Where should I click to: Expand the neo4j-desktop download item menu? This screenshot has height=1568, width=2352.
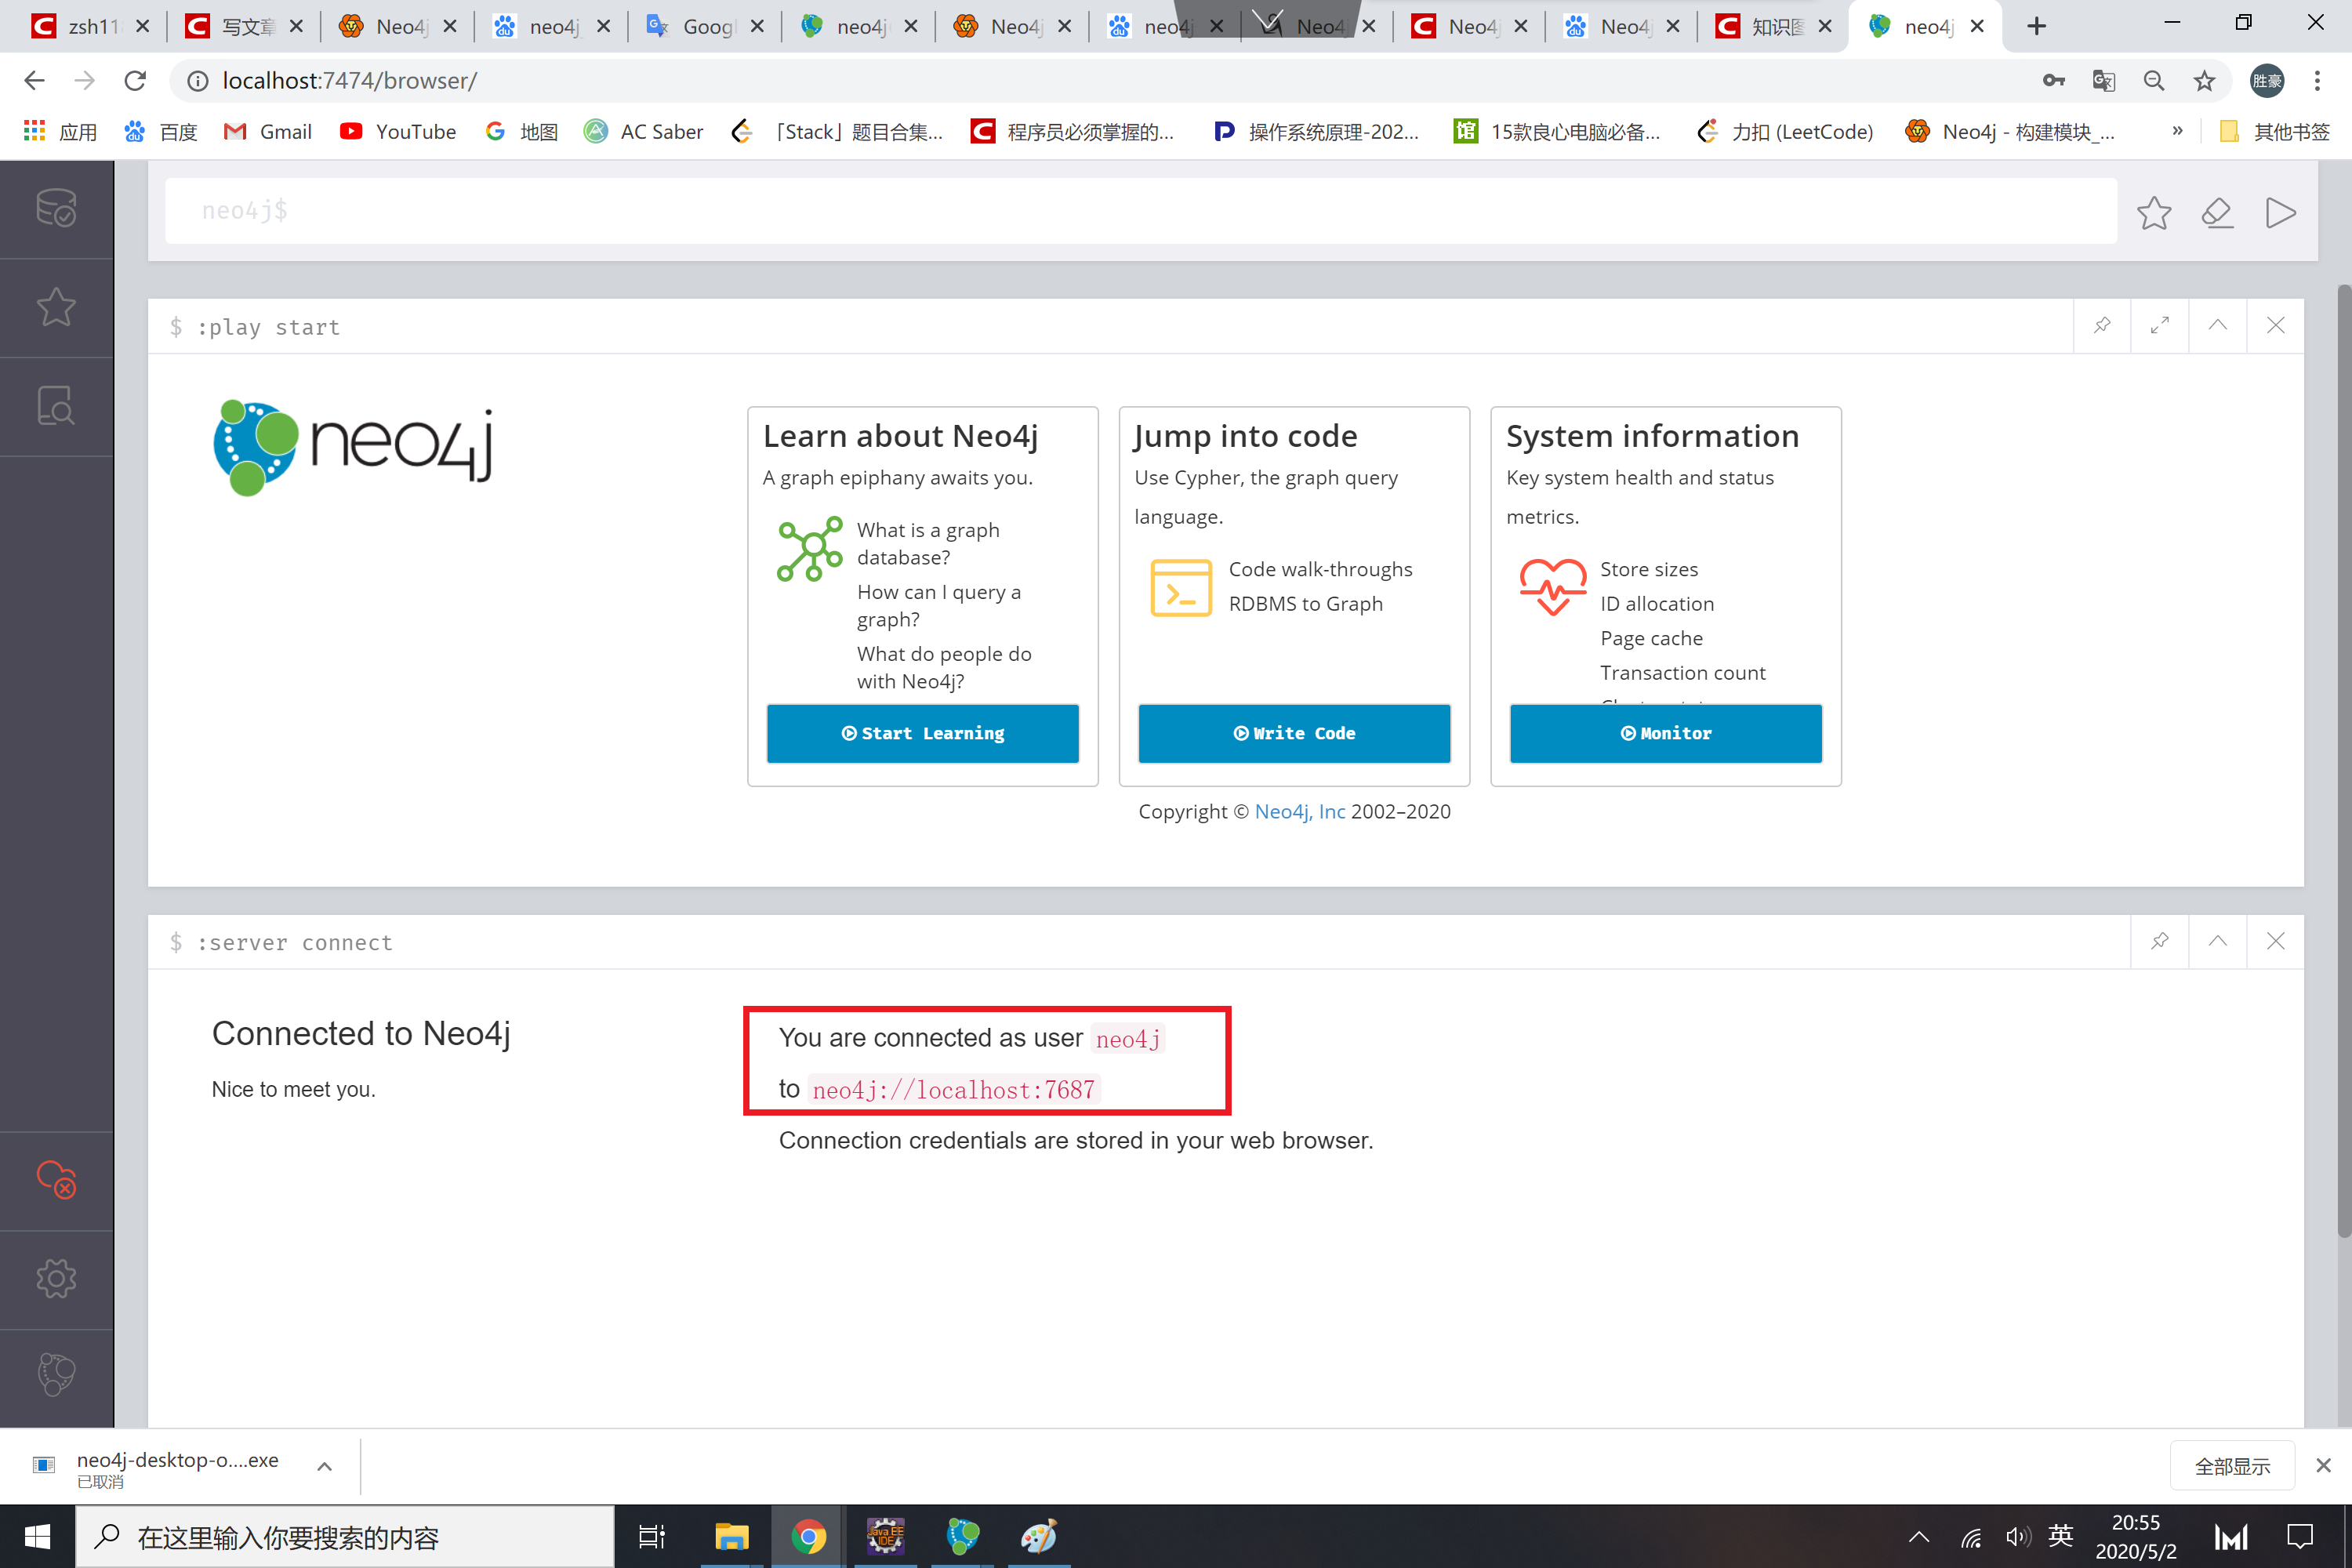[324, 1466]
